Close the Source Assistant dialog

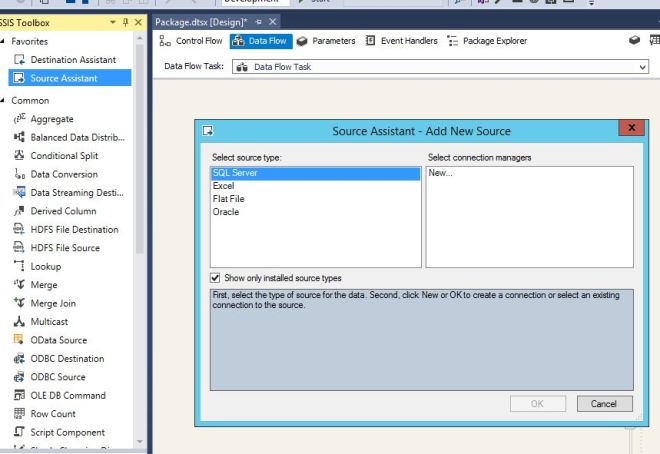click(631, 129)
